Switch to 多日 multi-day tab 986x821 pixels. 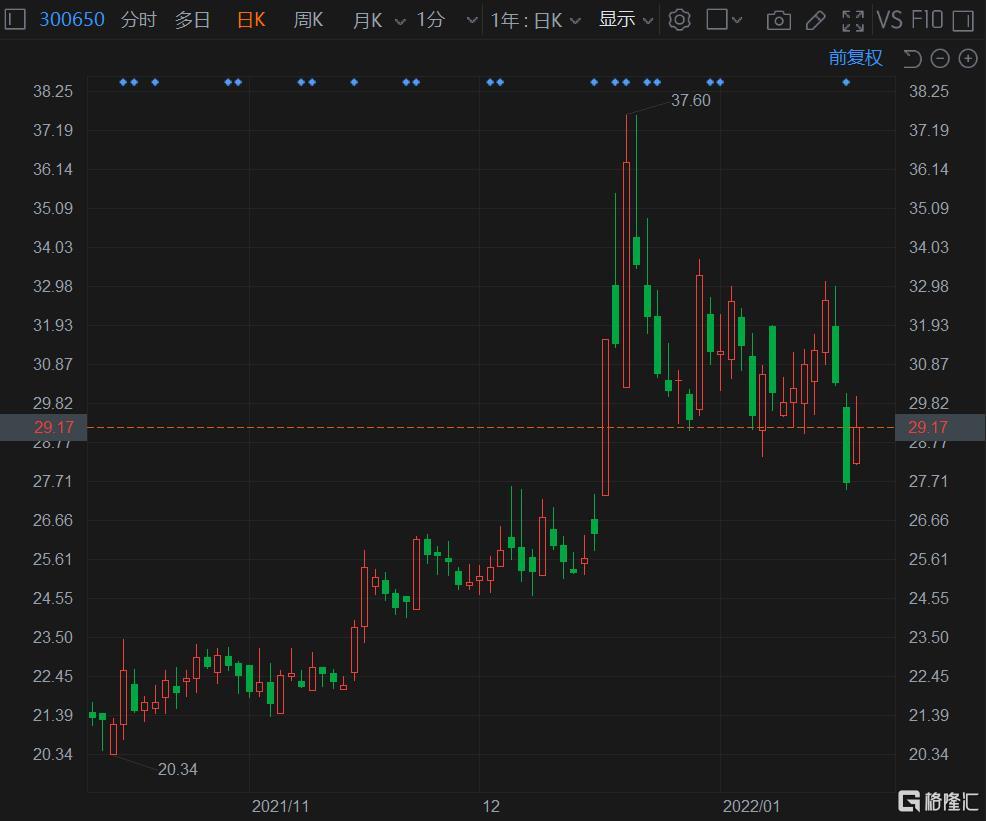coord(192,19)
